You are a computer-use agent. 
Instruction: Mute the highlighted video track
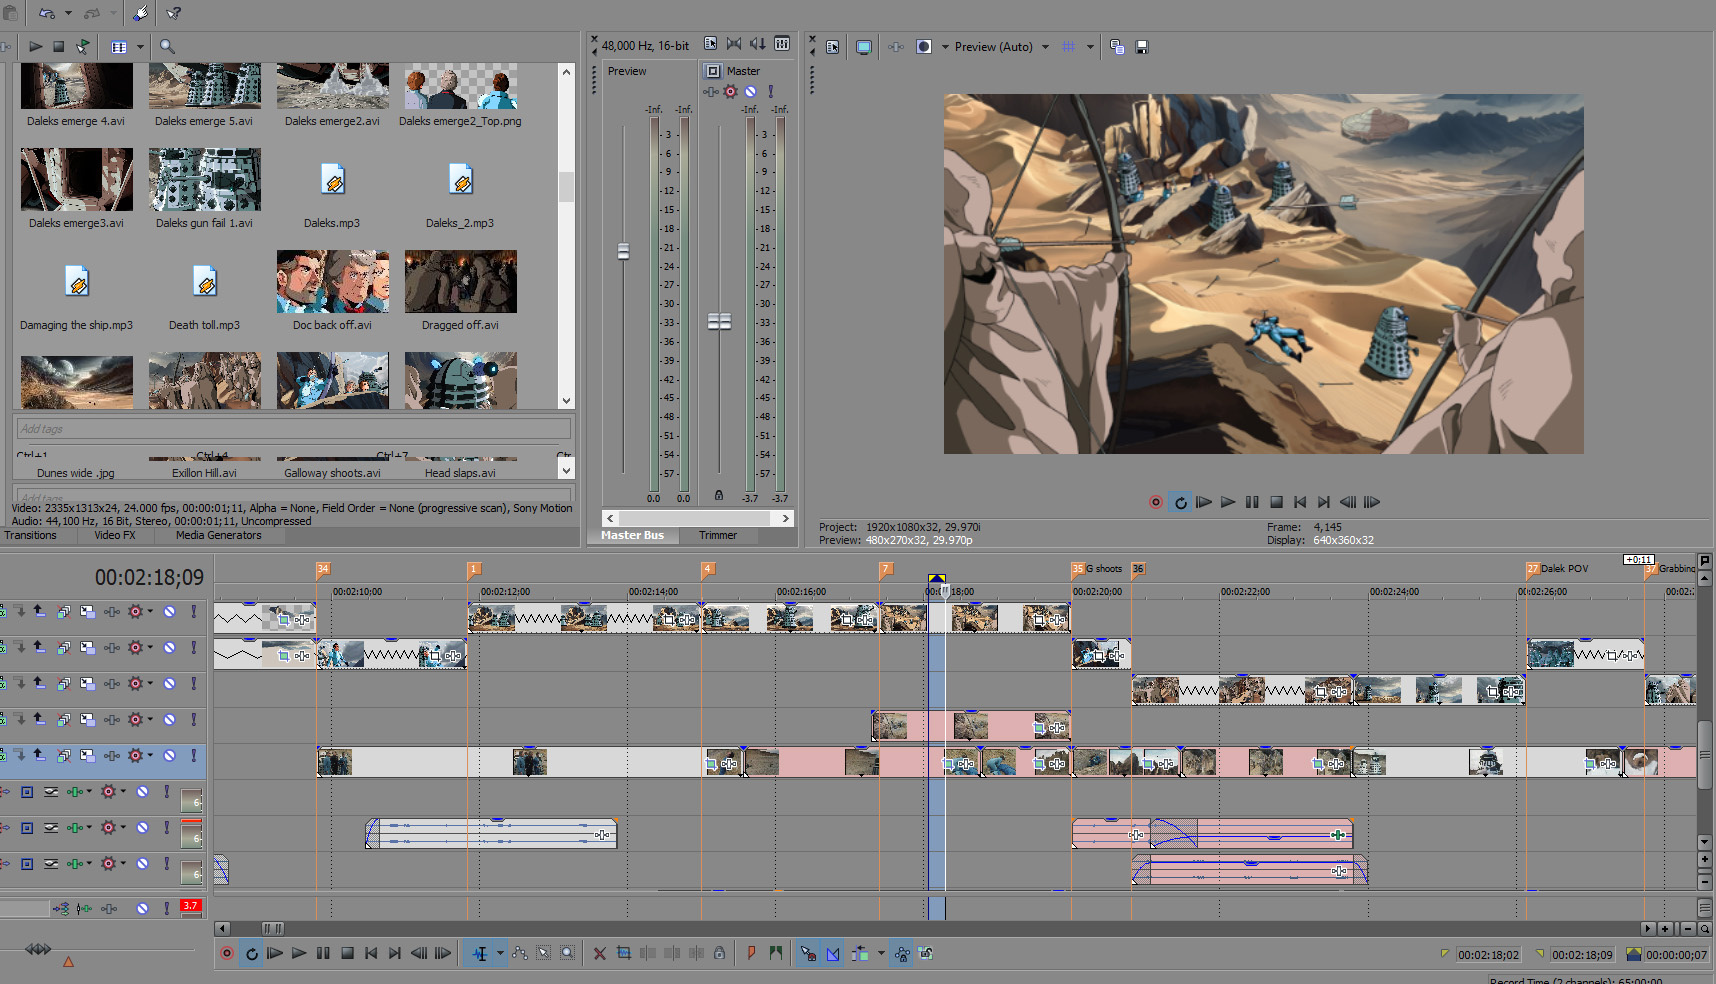(x=170, y=756)
